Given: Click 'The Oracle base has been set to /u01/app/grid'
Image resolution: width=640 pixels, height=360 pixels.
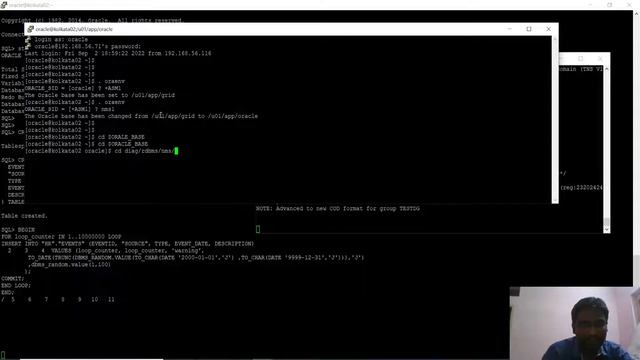Looking at the screenshot, I should (x=100, y=95).
